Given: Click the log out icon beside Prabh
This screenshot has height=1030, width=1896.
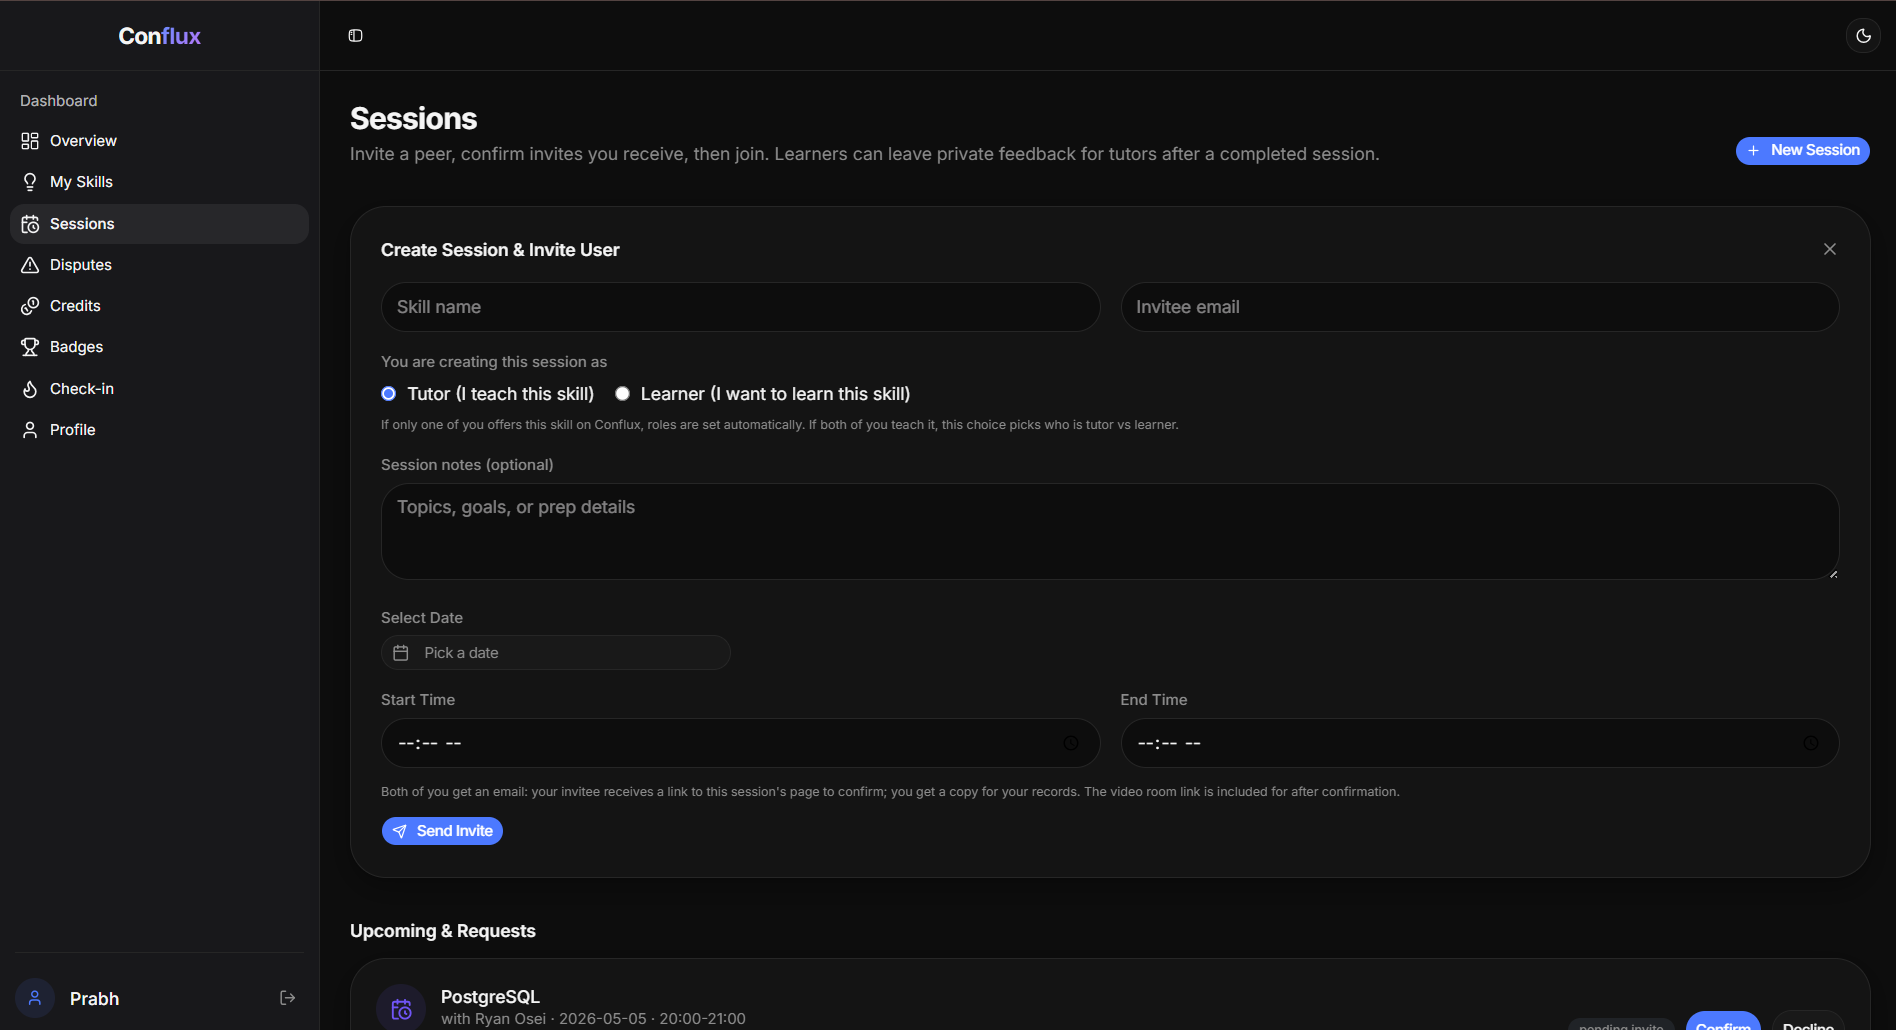Looking at the screenshot, I should pos(287,998).
